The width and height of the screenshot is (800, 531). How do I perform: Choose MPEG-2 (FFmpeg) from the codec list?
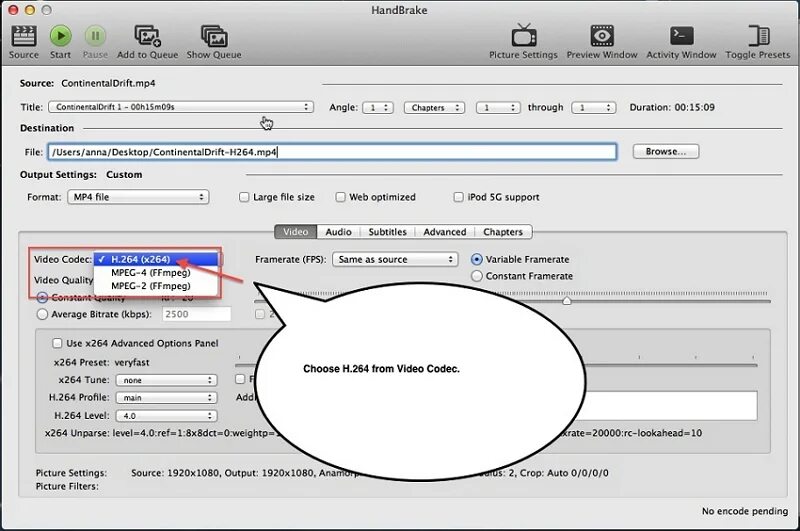tap(157, 286)
